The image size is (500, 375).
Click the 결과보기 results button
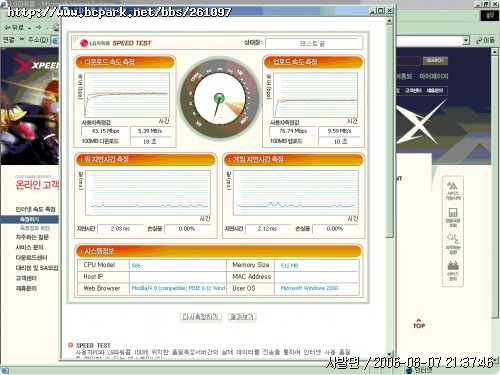point(242,317)
